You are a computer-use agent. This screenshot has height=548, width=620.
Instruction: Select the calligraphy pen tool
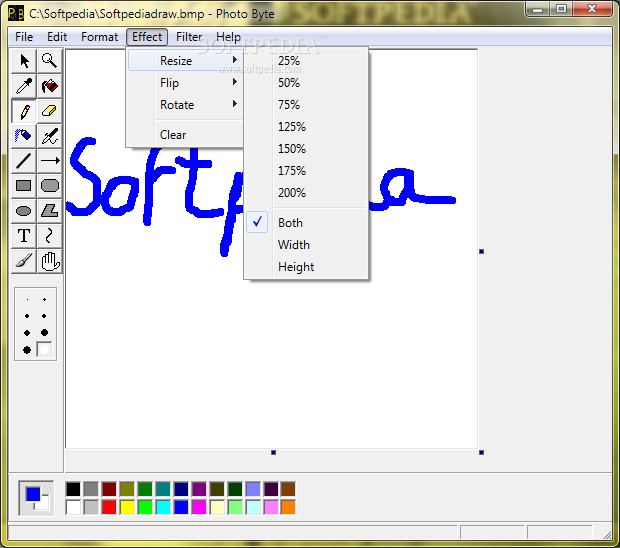(x=49, y=136)
